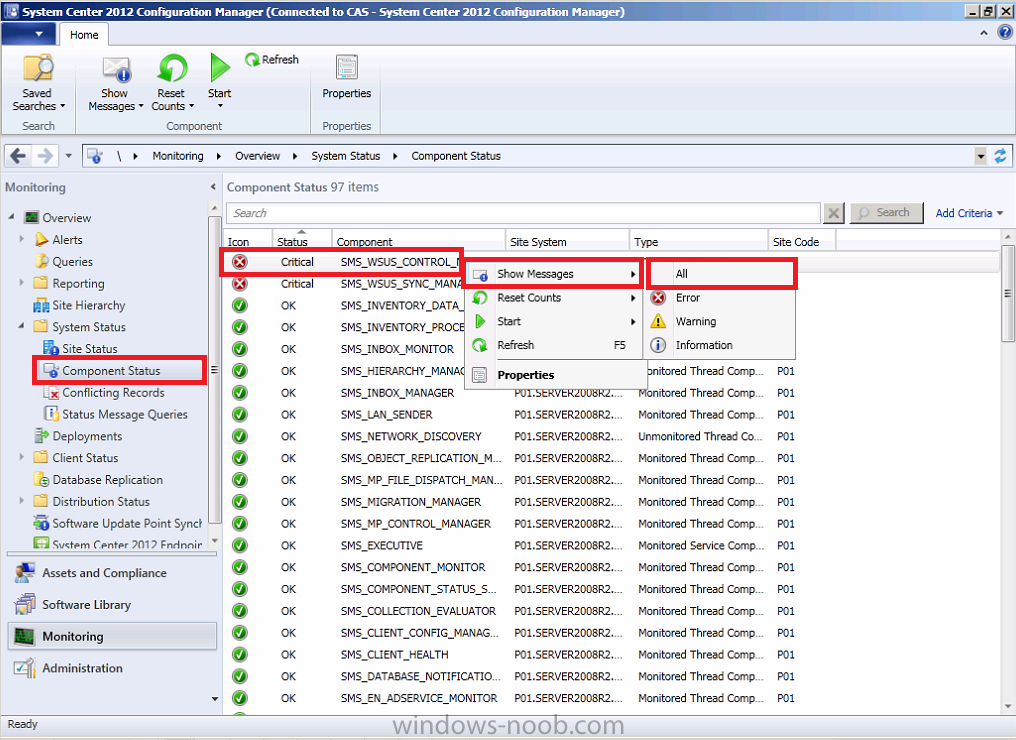Click Refresh icon in context menu
This screenshot has height=740, width=1016.
480,345
